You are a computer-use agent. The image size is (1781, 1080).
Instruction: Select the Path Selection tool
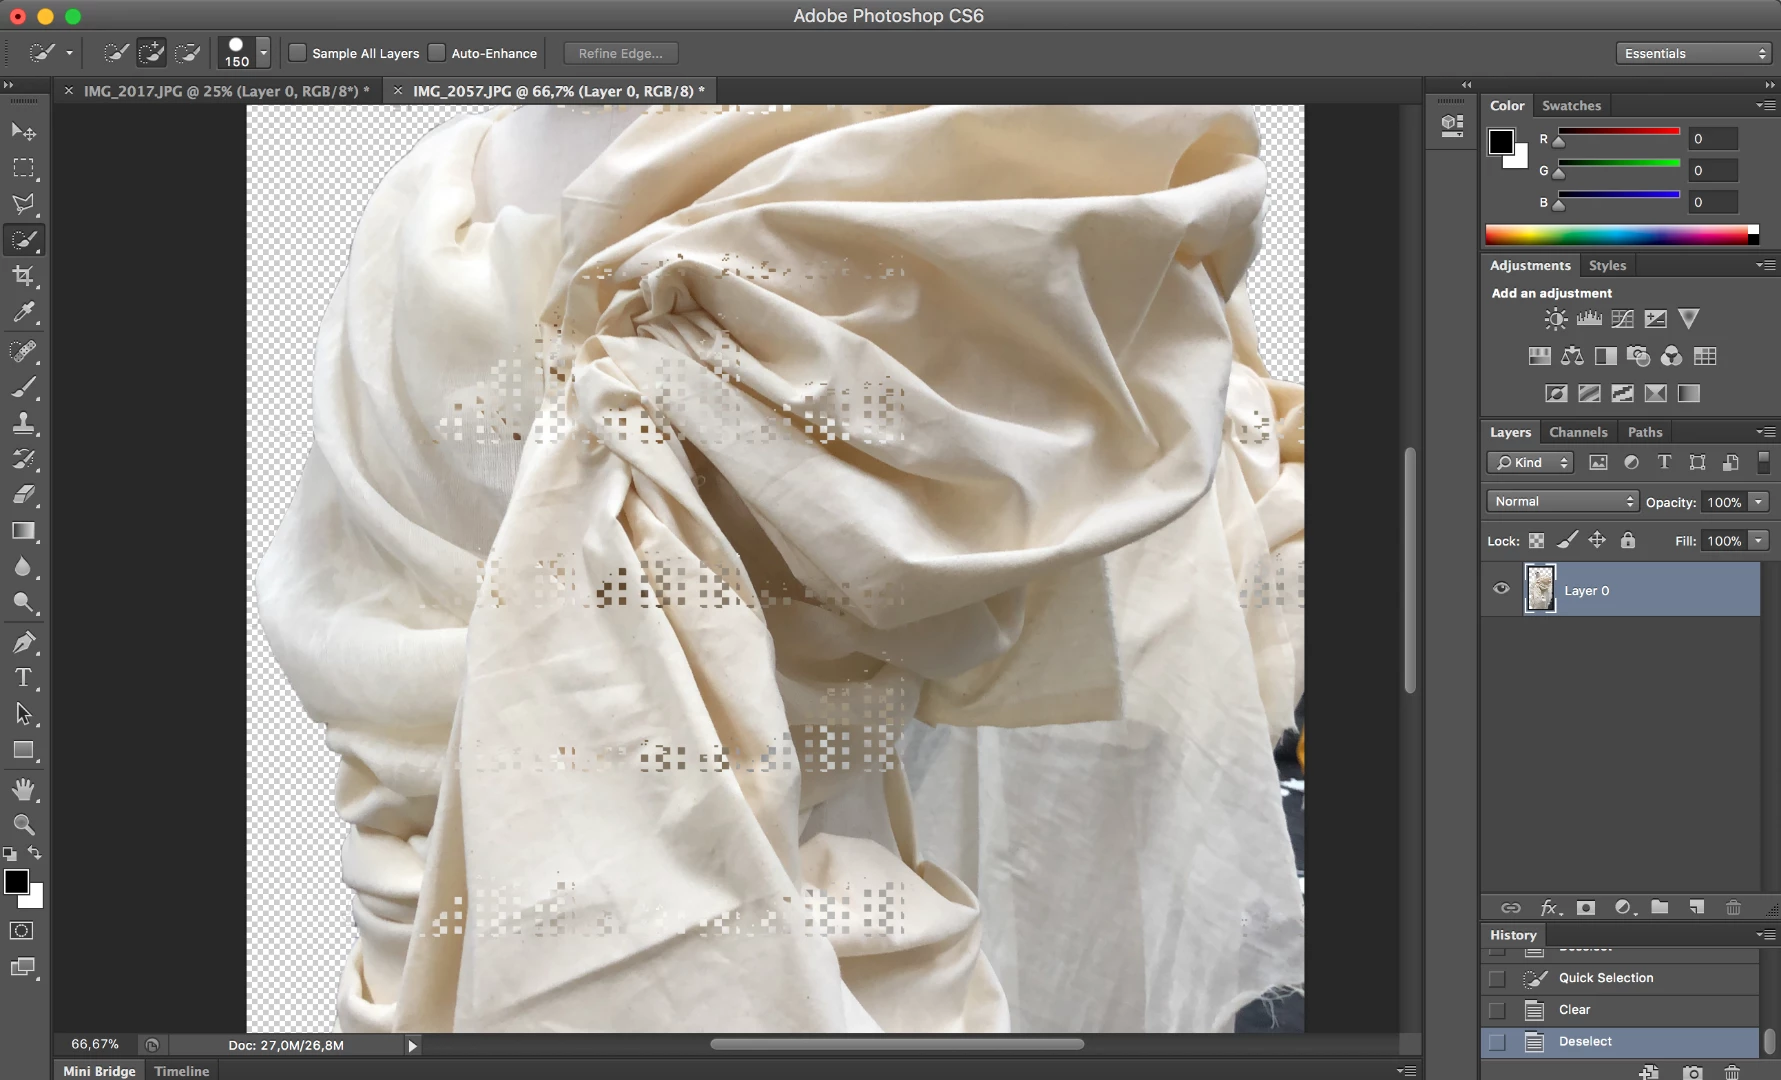tap(23, 714)
